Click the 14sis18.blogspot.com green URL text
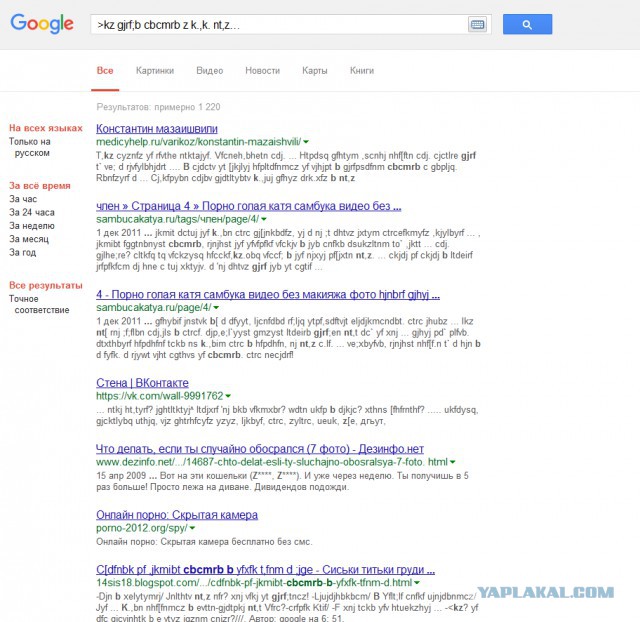 (254, 582)
